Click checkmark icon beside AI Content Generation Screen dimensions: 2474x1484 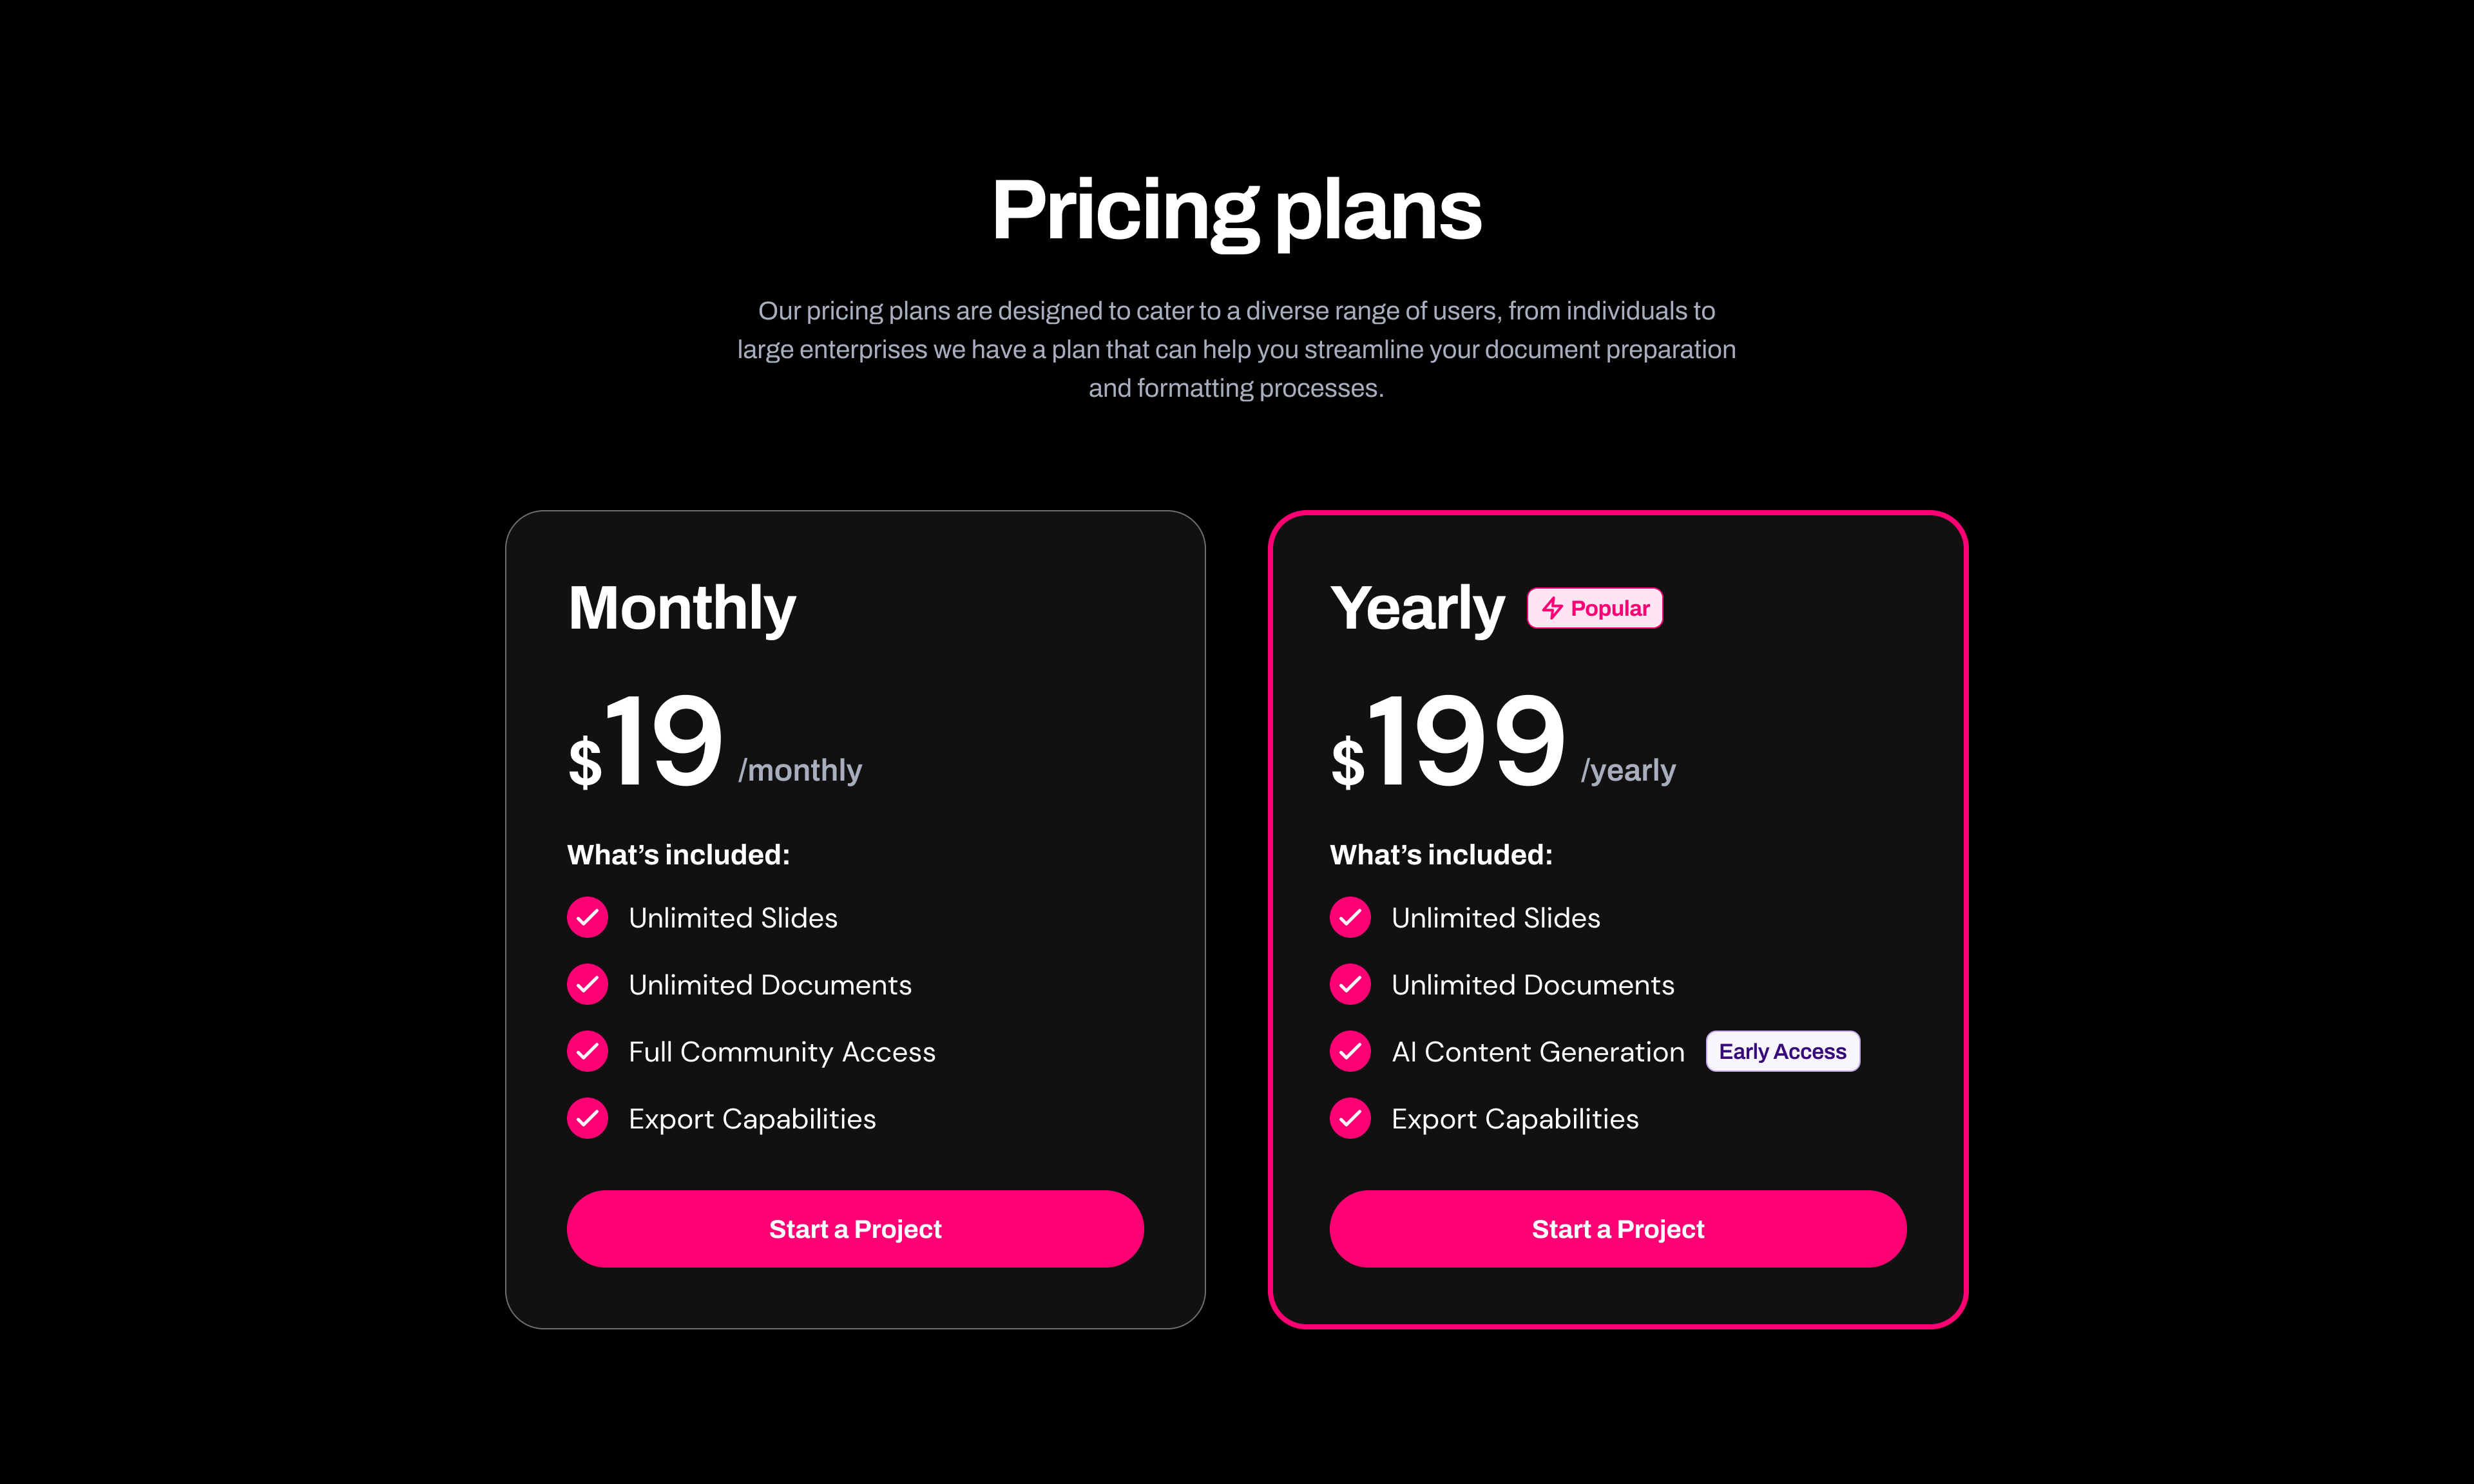[1351, 1051]
